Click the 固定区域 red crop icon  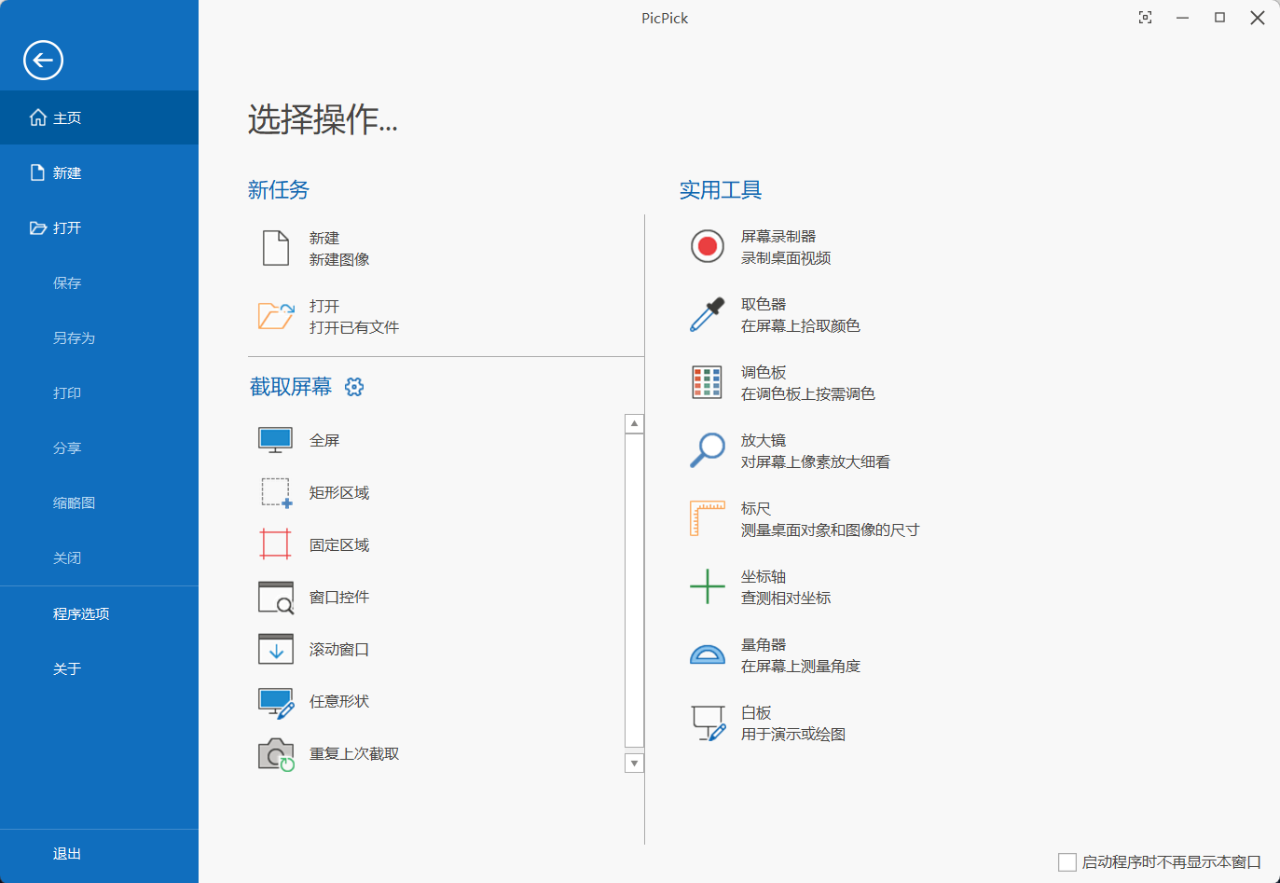point(275,544)
